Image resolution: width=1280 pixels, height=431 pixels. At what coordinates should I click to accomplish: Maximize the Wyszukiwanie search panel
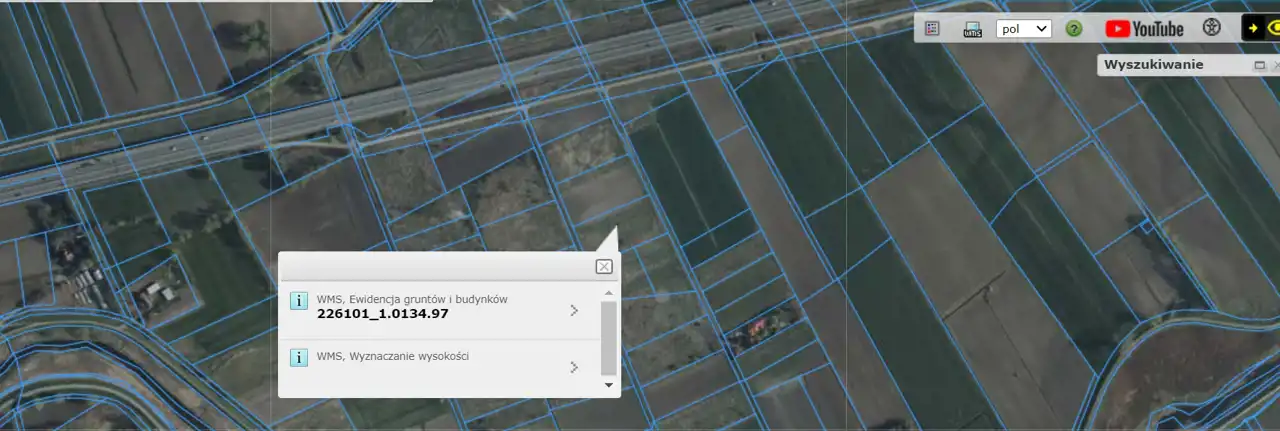point(1260,65)
